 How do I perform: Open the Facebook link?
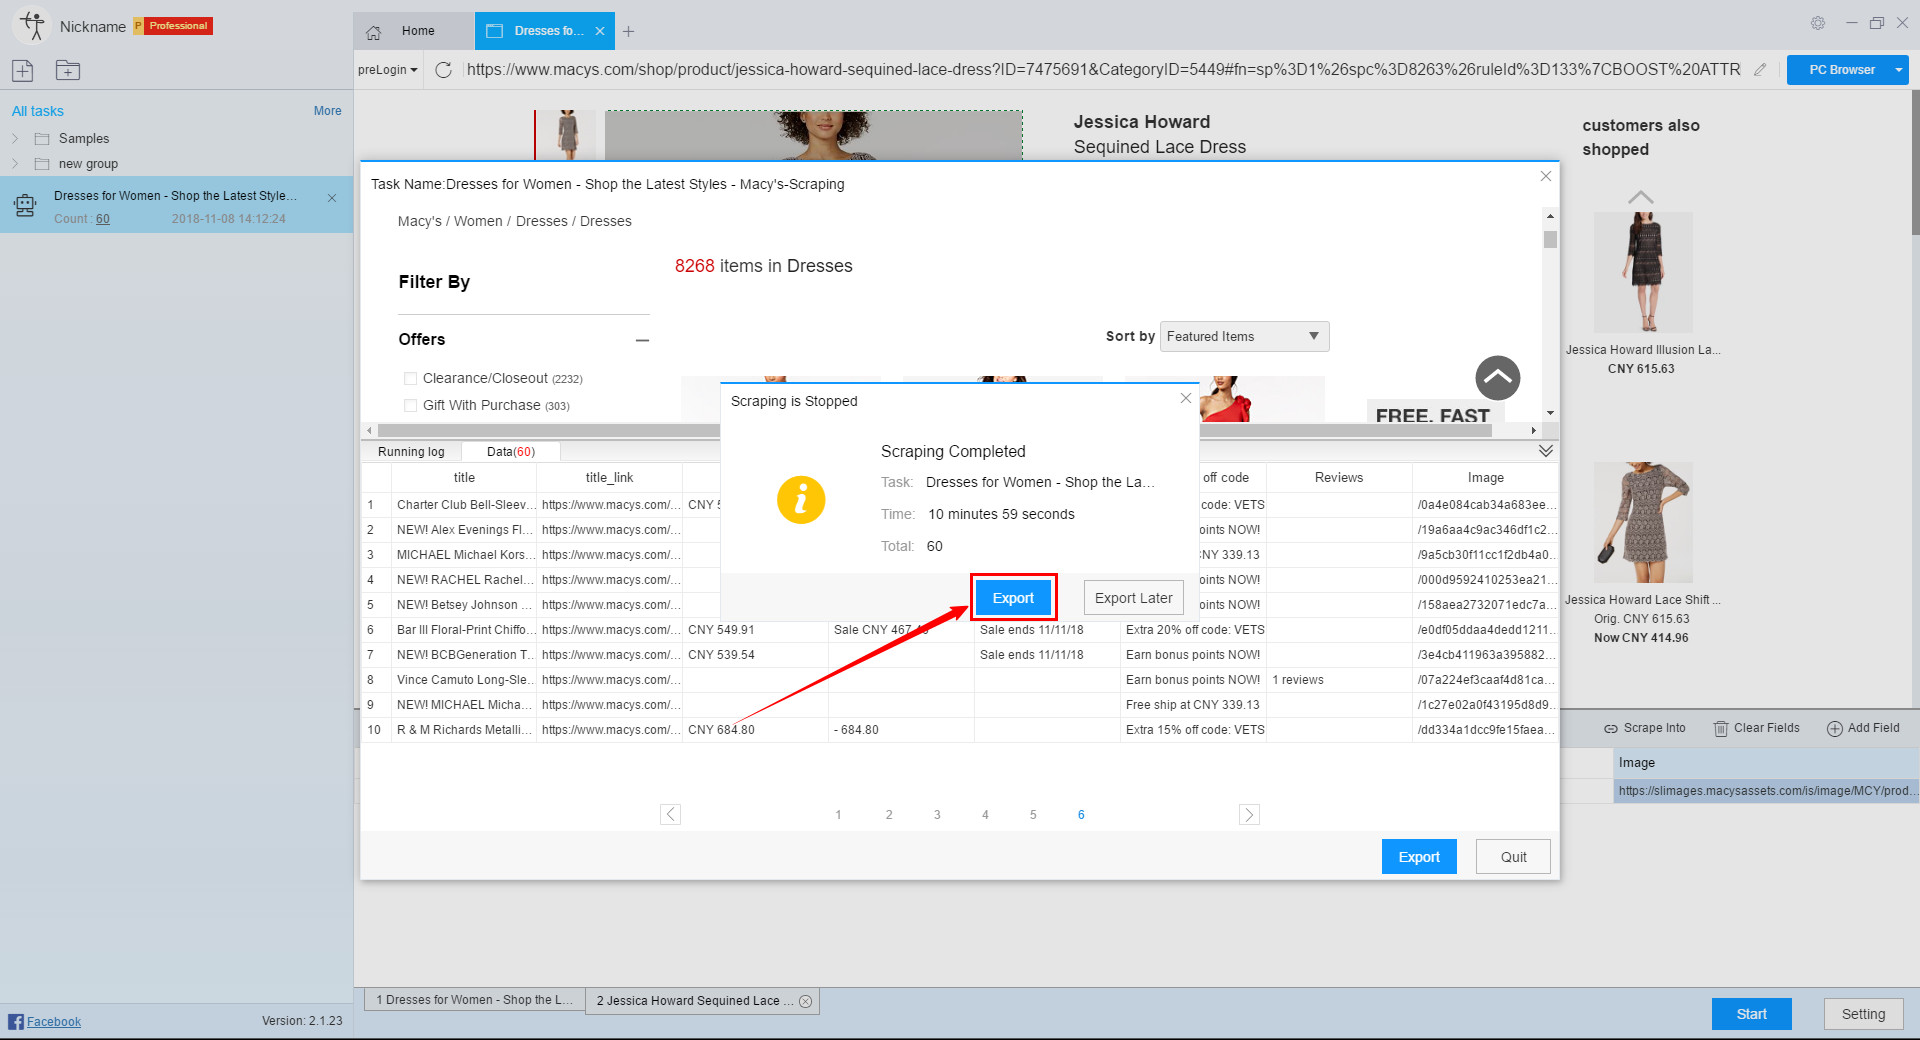pyautogui.click(x=54, y=1022)
